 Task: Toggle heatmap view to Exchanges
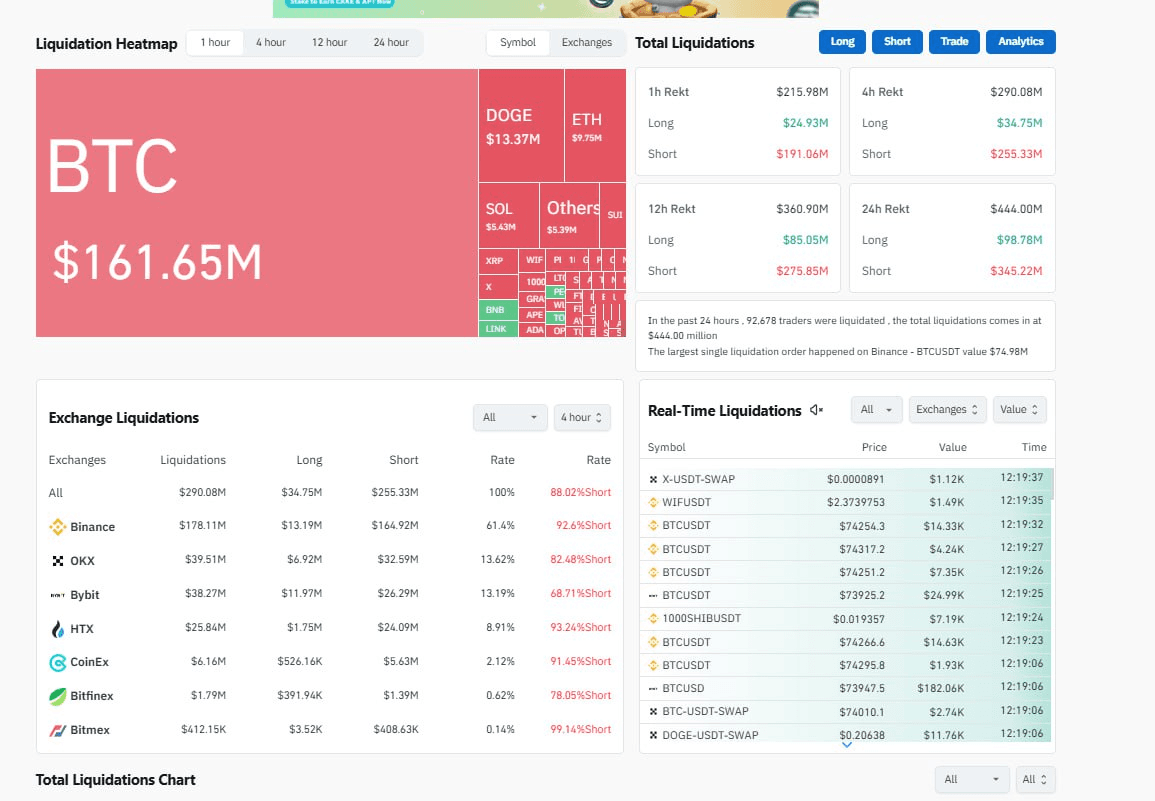pyautogui.click(x=587, y=43)
